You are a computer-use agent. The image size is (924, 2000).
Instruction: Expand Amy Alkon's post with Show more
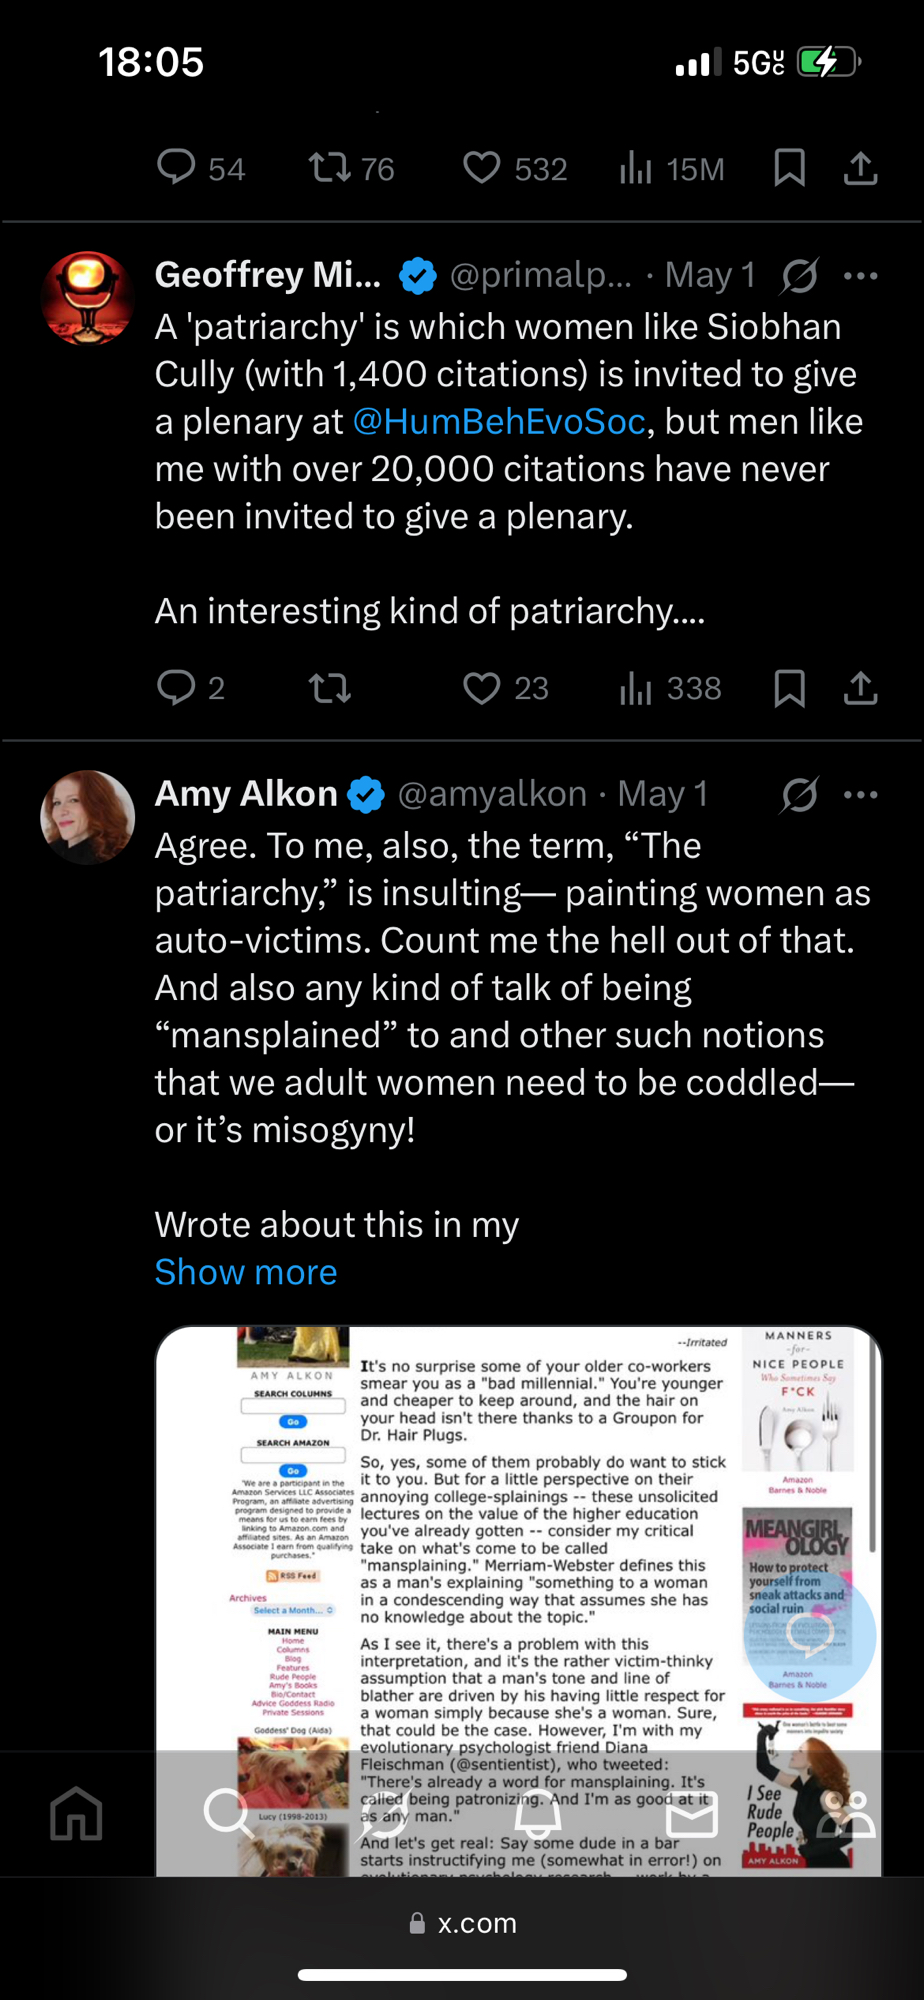246,1272
